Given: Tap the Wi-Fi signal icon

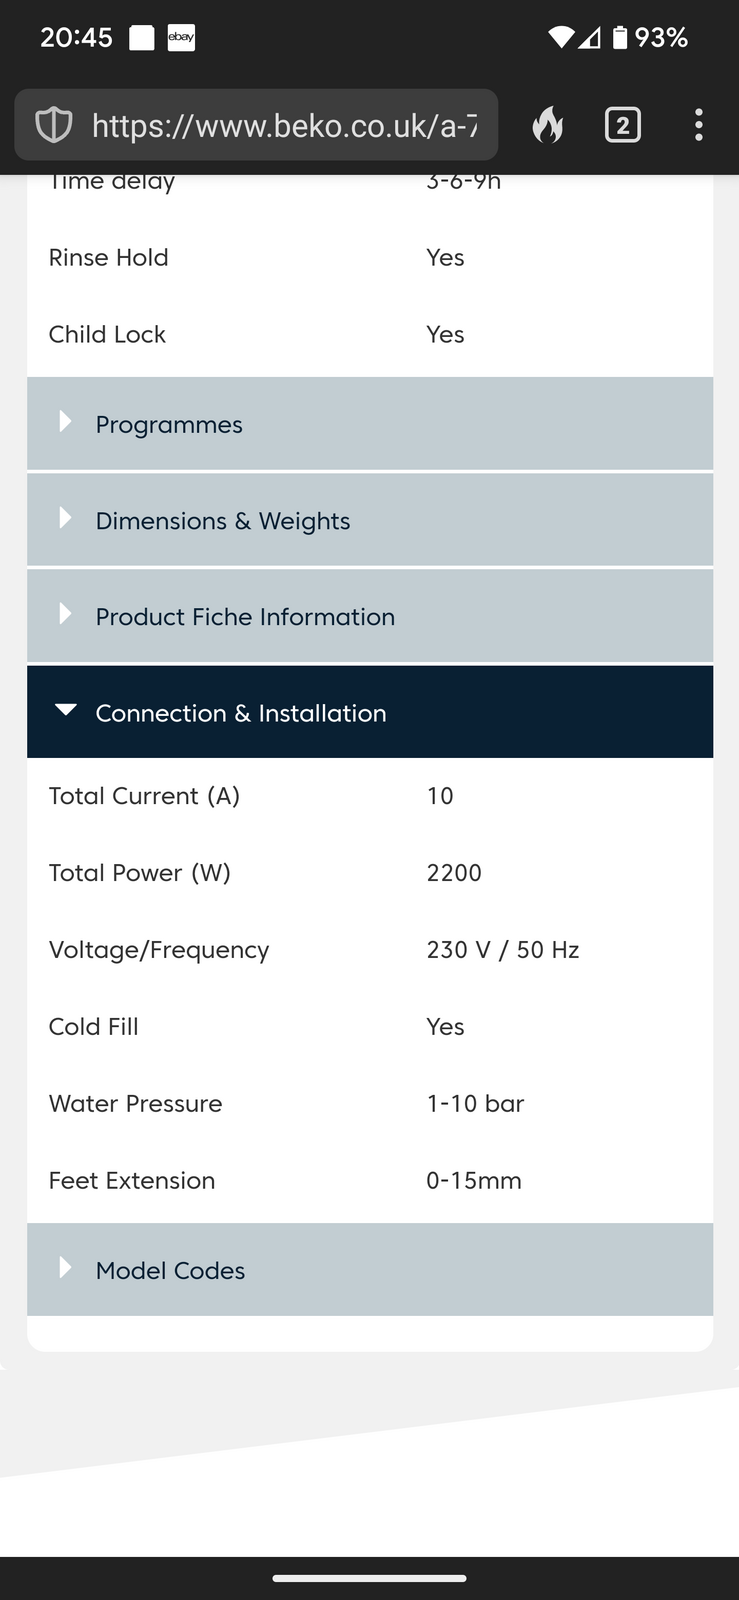Looking at the screenshot, I should tap(561, 38).
